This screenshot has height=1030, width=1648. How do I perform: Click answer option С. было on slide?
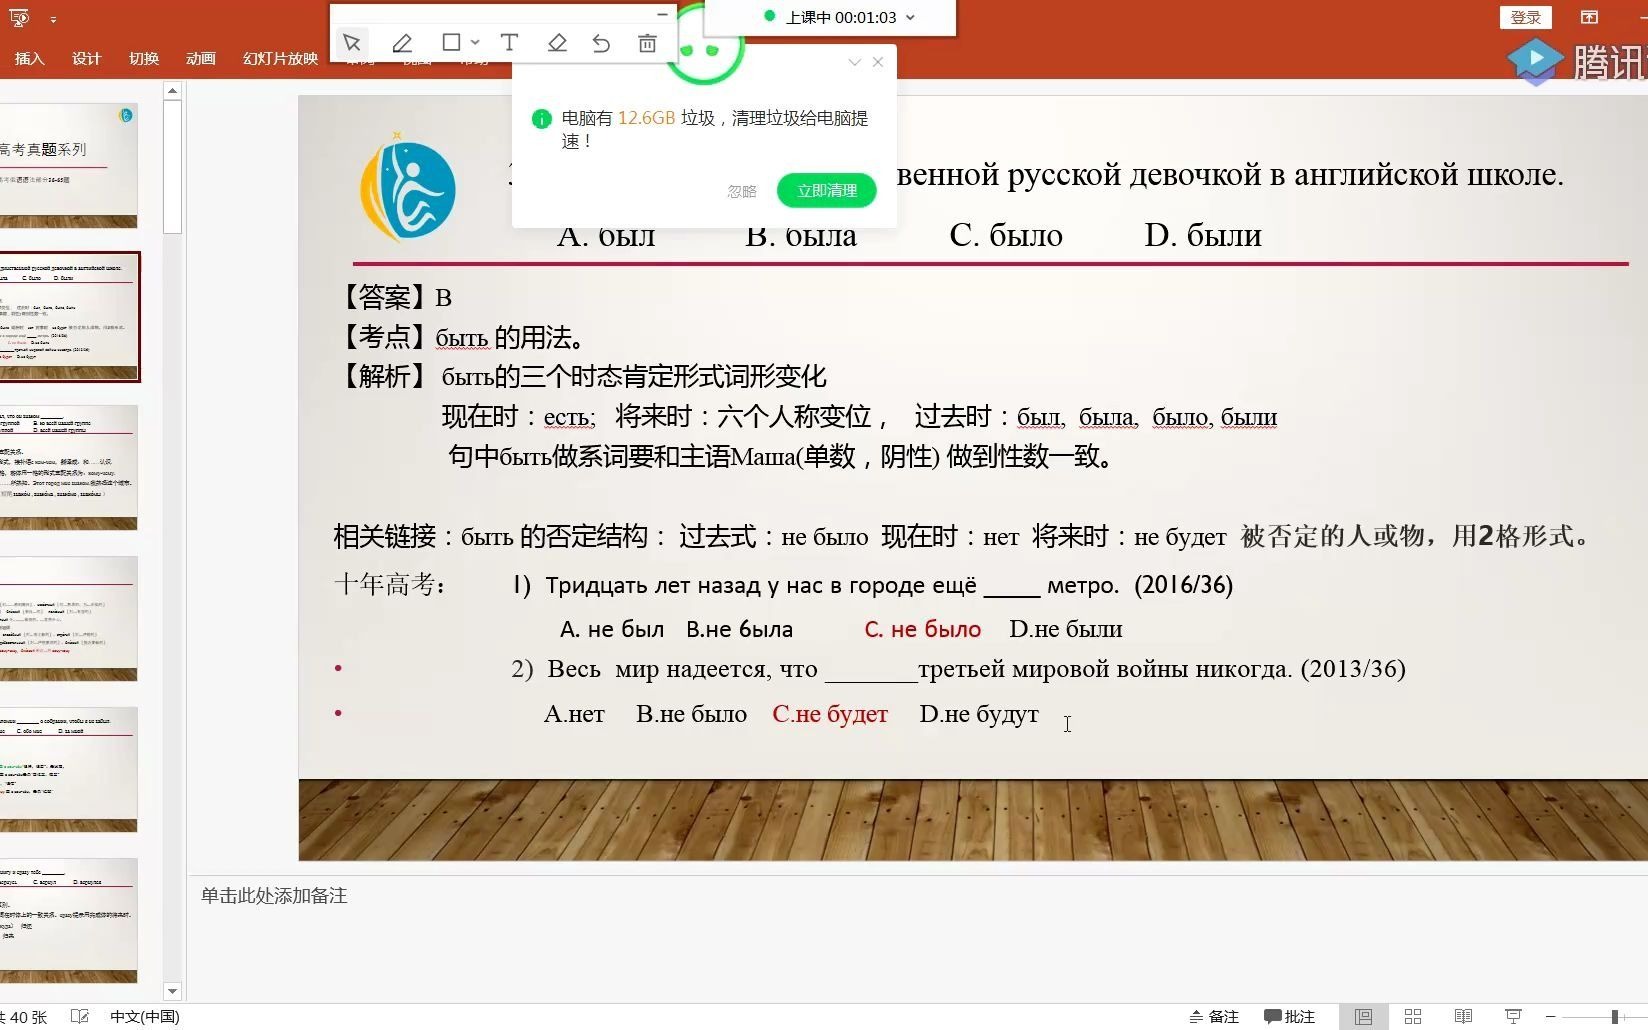pos(1006,236)
